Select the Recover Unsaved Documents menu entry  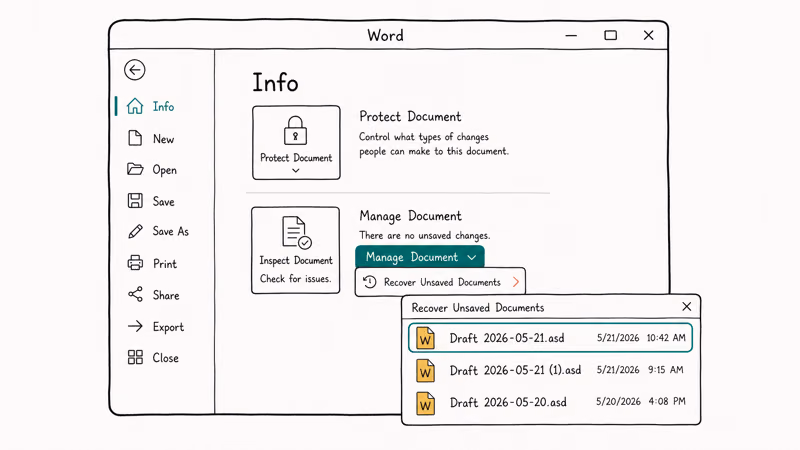pos(440,282)
